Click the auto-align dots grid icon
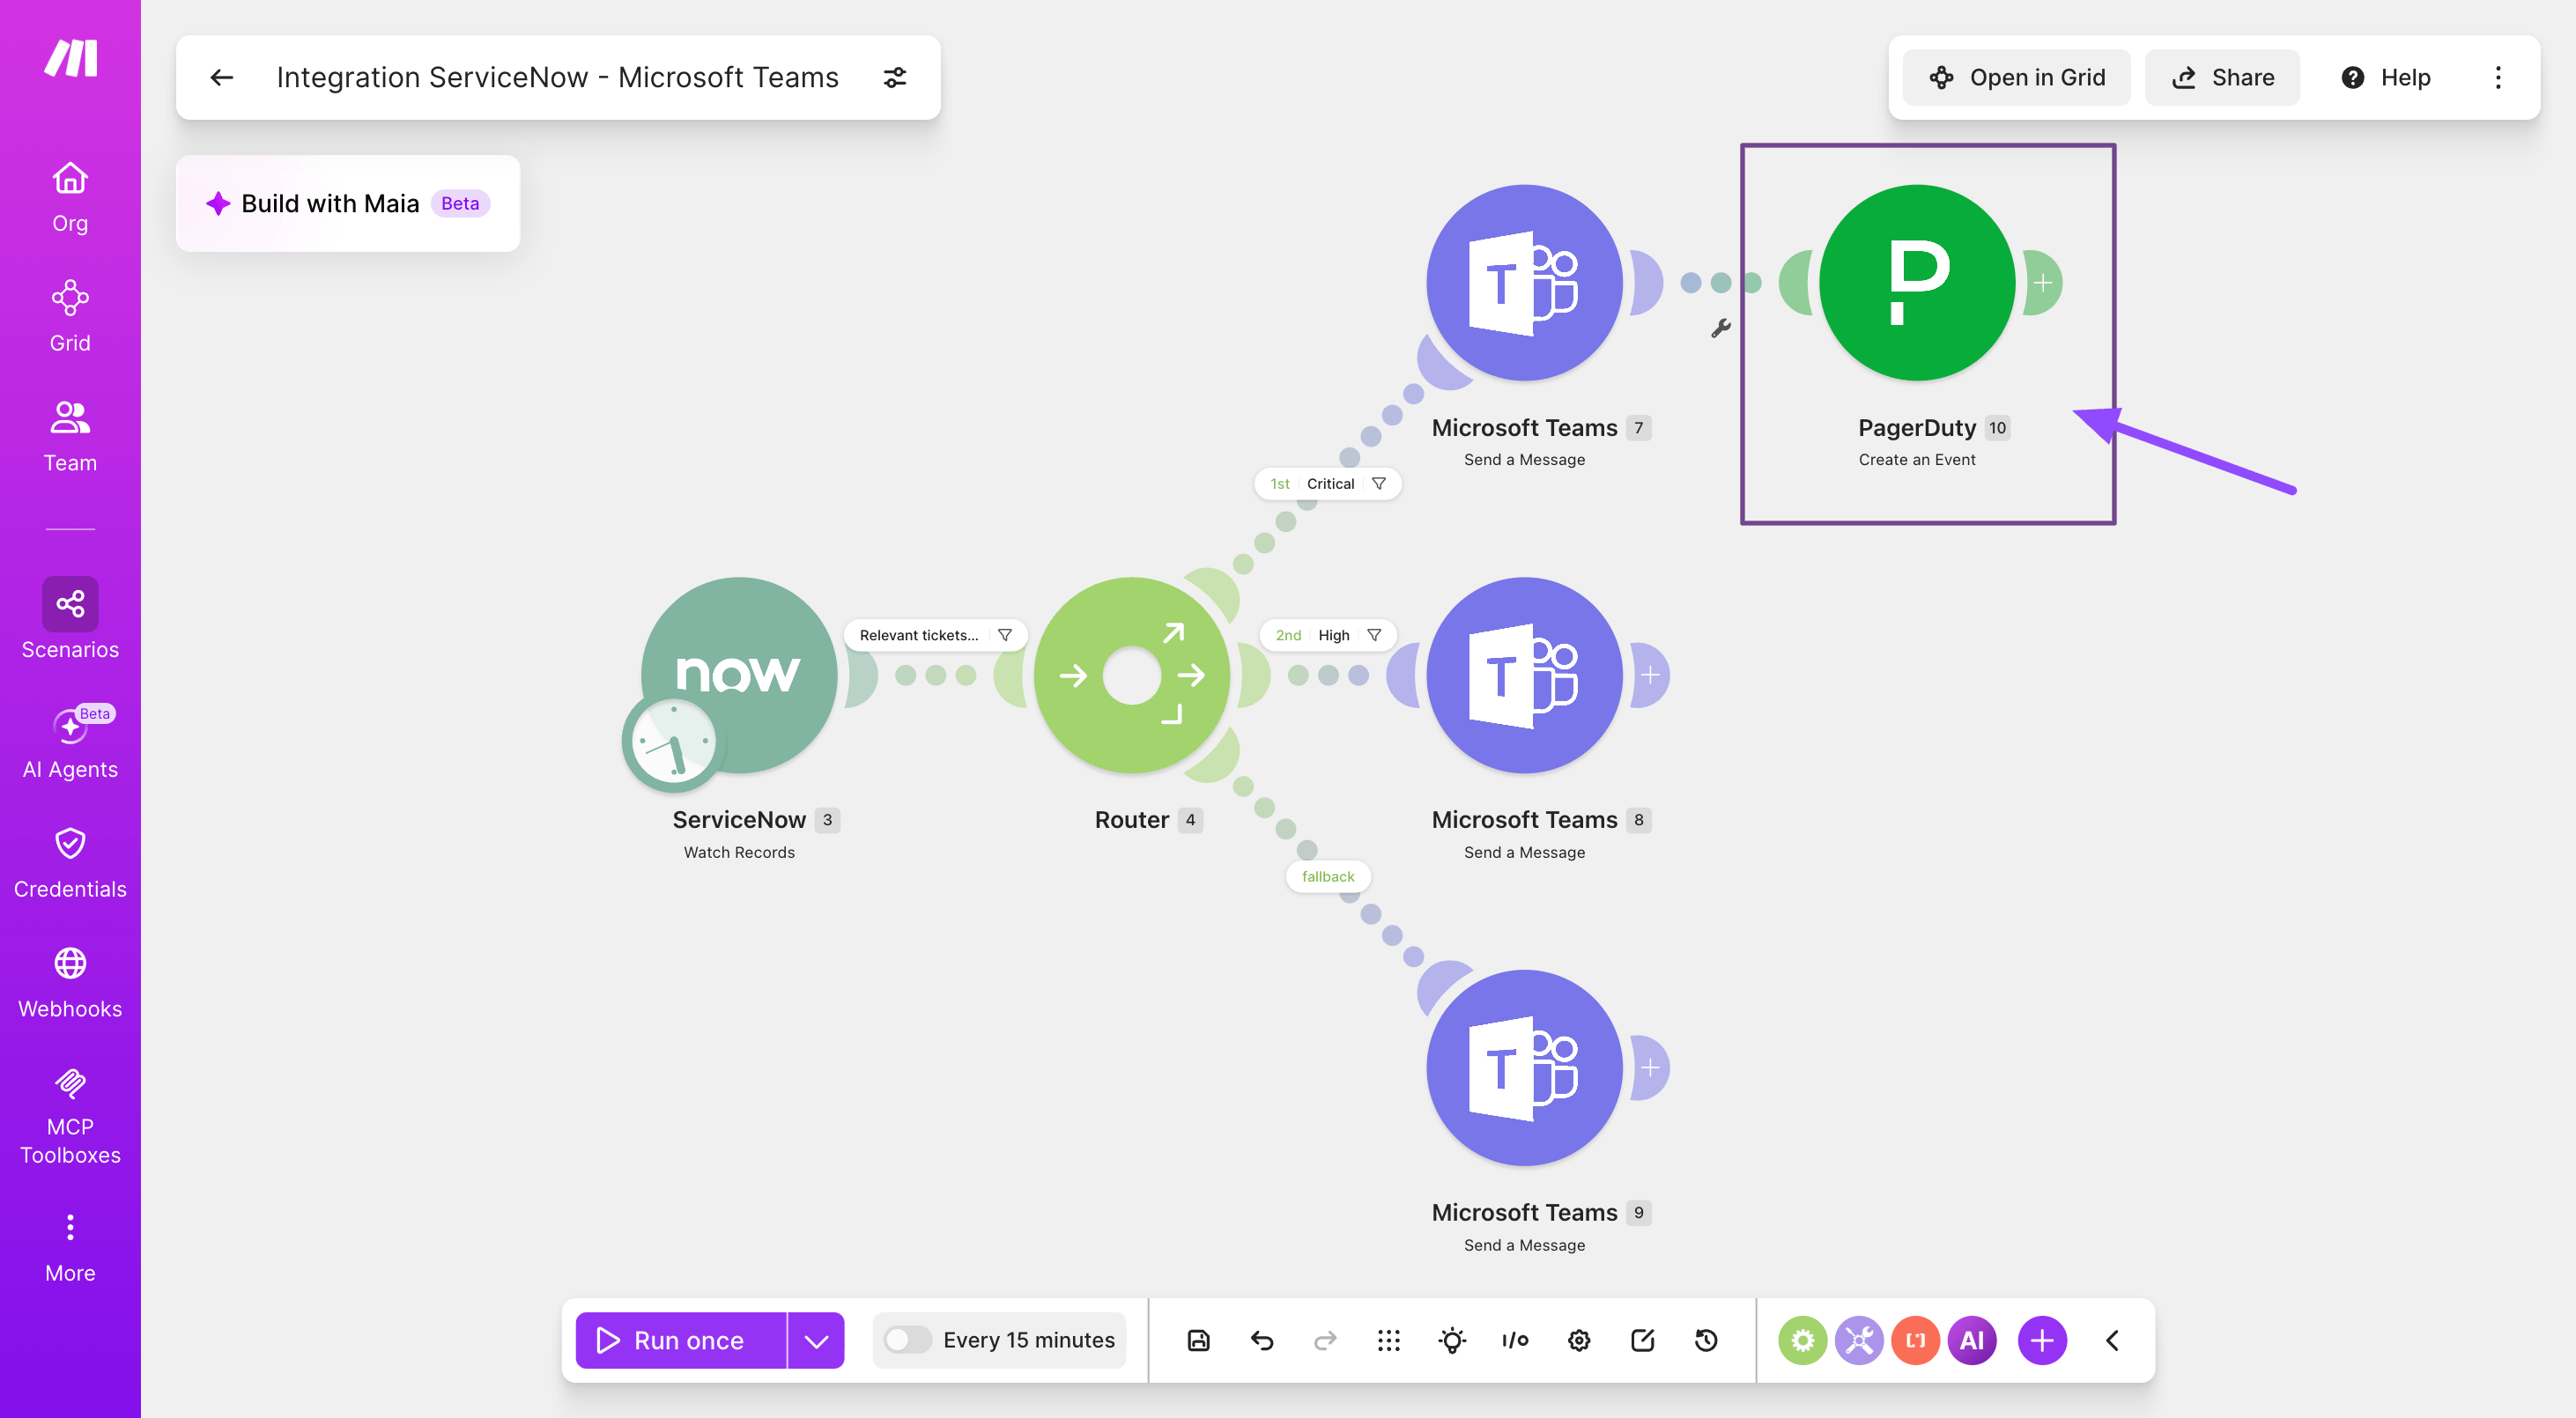The image size is (2576, 1418). point(1389,1340)
